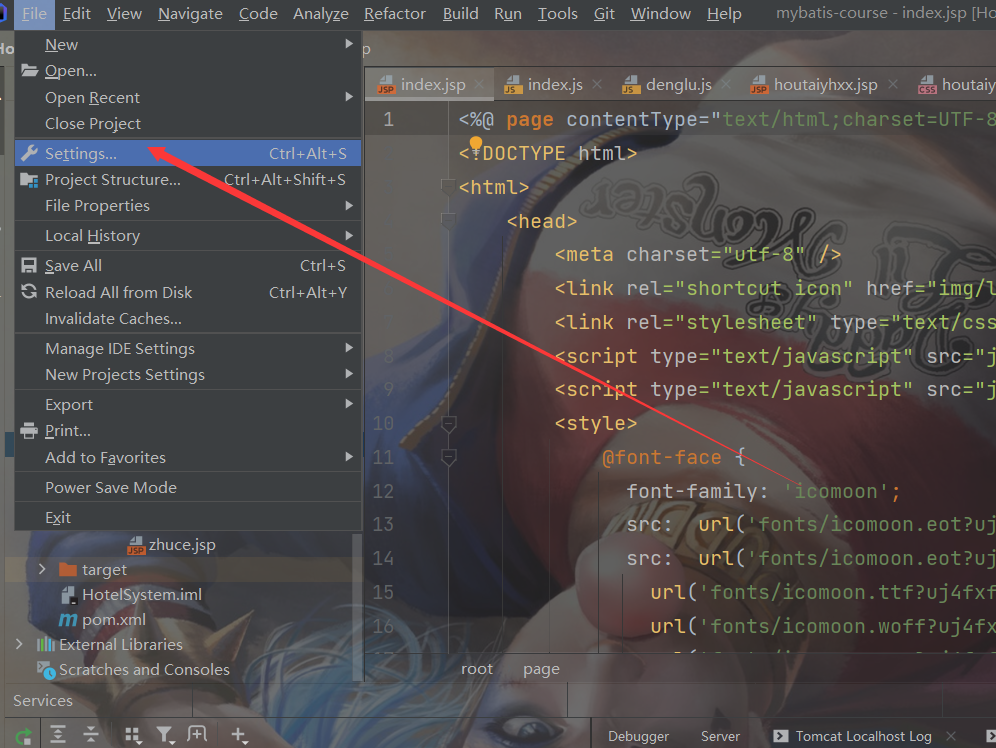Image resolution: width=996 pixels, height=748 pixels.
Task: Choose Exit from the File menu
Action: point(187,518)
